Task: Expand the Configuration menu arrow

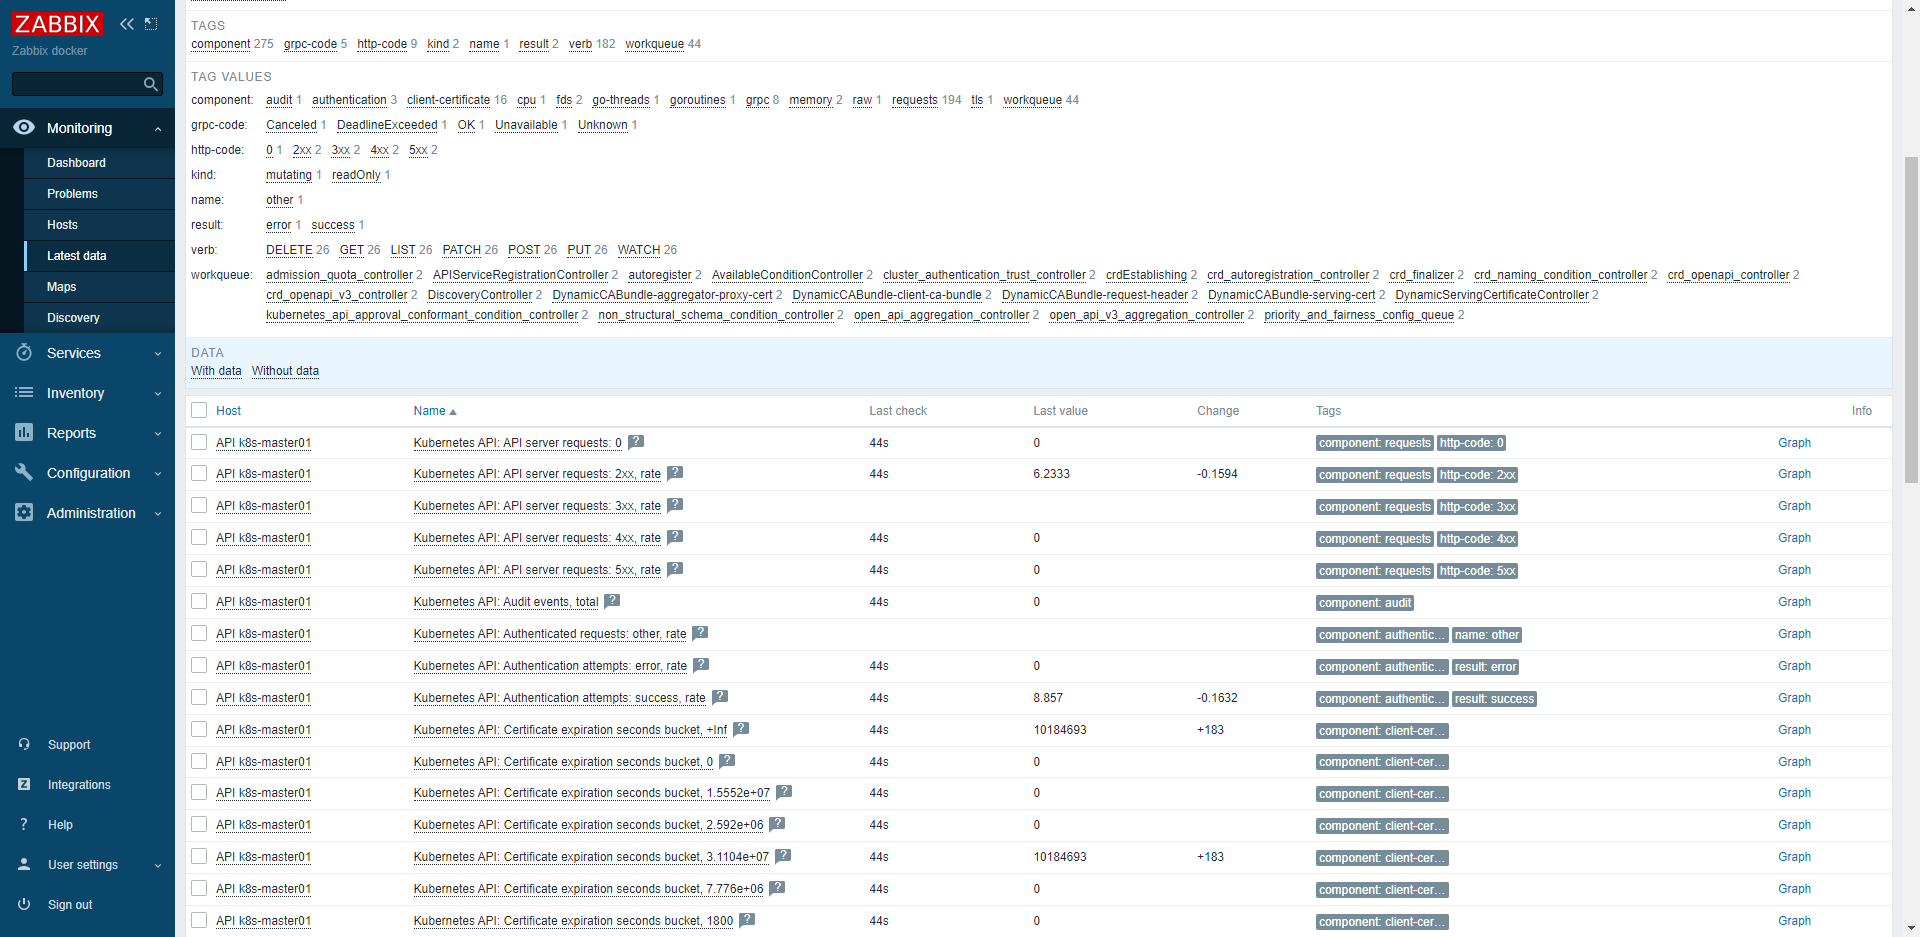Action: pyautogui.click(x=158, y=473)
